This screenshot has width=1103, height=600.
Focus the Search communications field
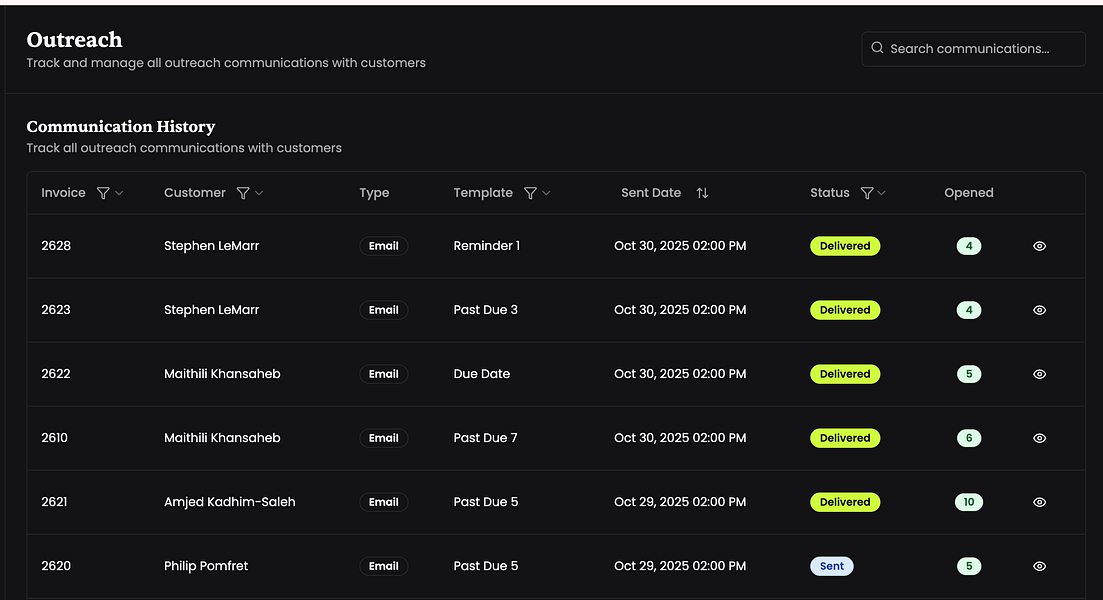click(x=980, y=48)
